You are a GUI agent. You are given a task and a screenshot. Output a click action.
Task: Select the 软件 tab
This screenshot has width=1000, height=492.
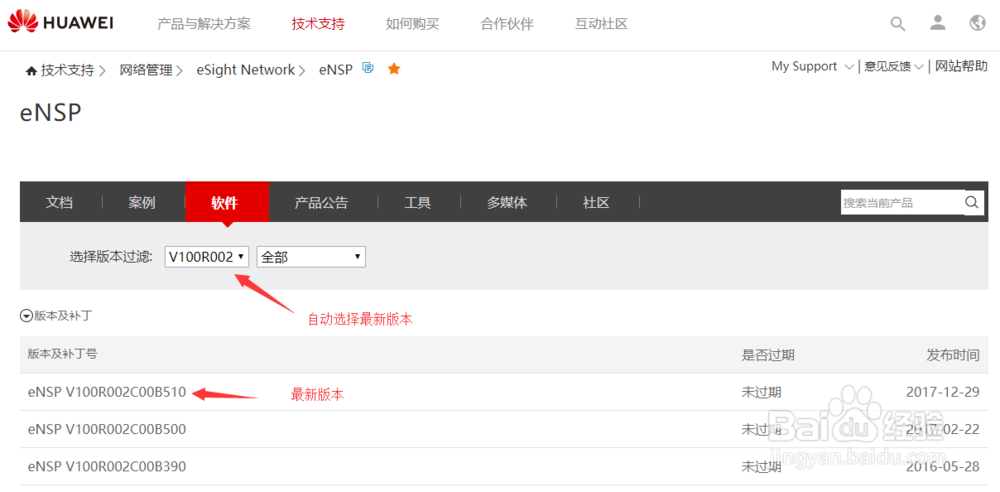coord(227,202)
